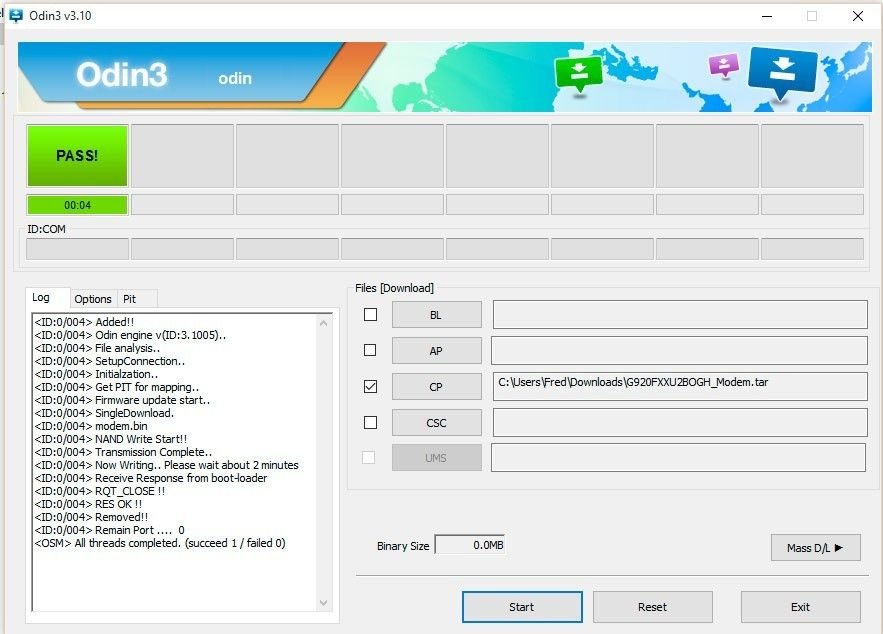Screen dimensions: 883x634
Task: Click the Odin3 app icon in title bar
Action: [x=16, y=16]
